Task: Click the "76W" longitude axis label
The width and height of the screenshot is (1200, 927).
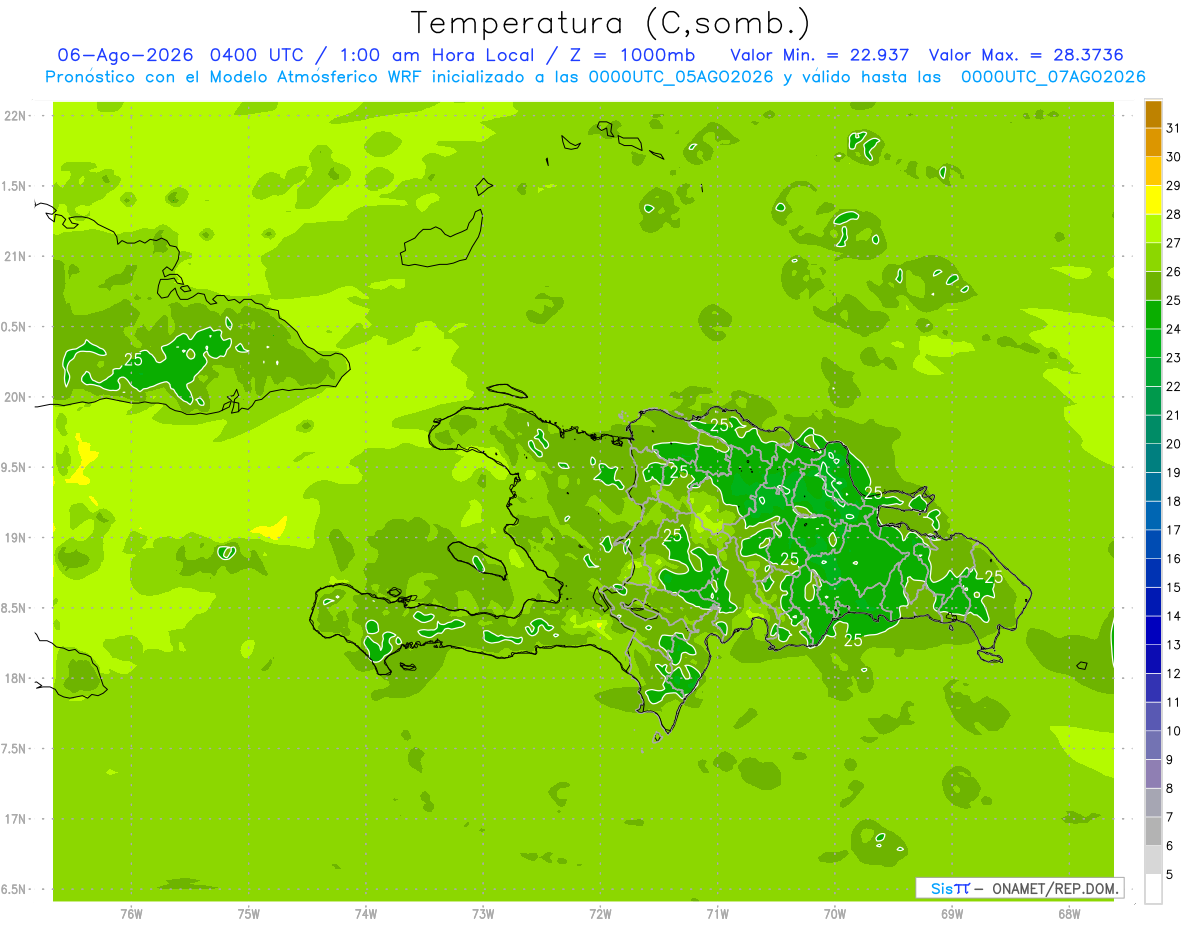Action: 131,914
